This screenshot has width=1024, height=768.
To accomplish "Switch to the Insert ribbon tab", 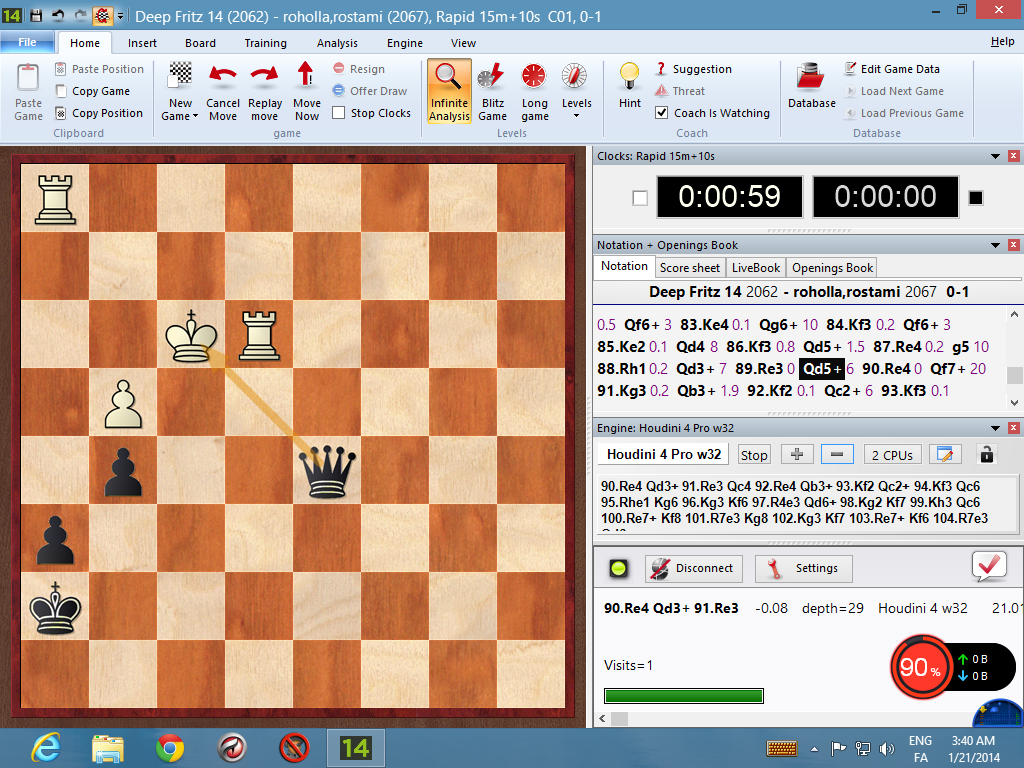I will [142, 43].
